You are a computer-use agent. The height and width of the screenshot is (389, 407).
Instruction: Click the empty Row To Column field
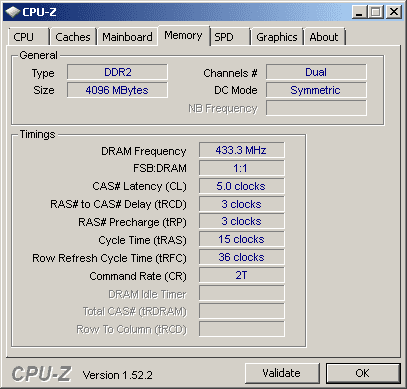(242, 330)
